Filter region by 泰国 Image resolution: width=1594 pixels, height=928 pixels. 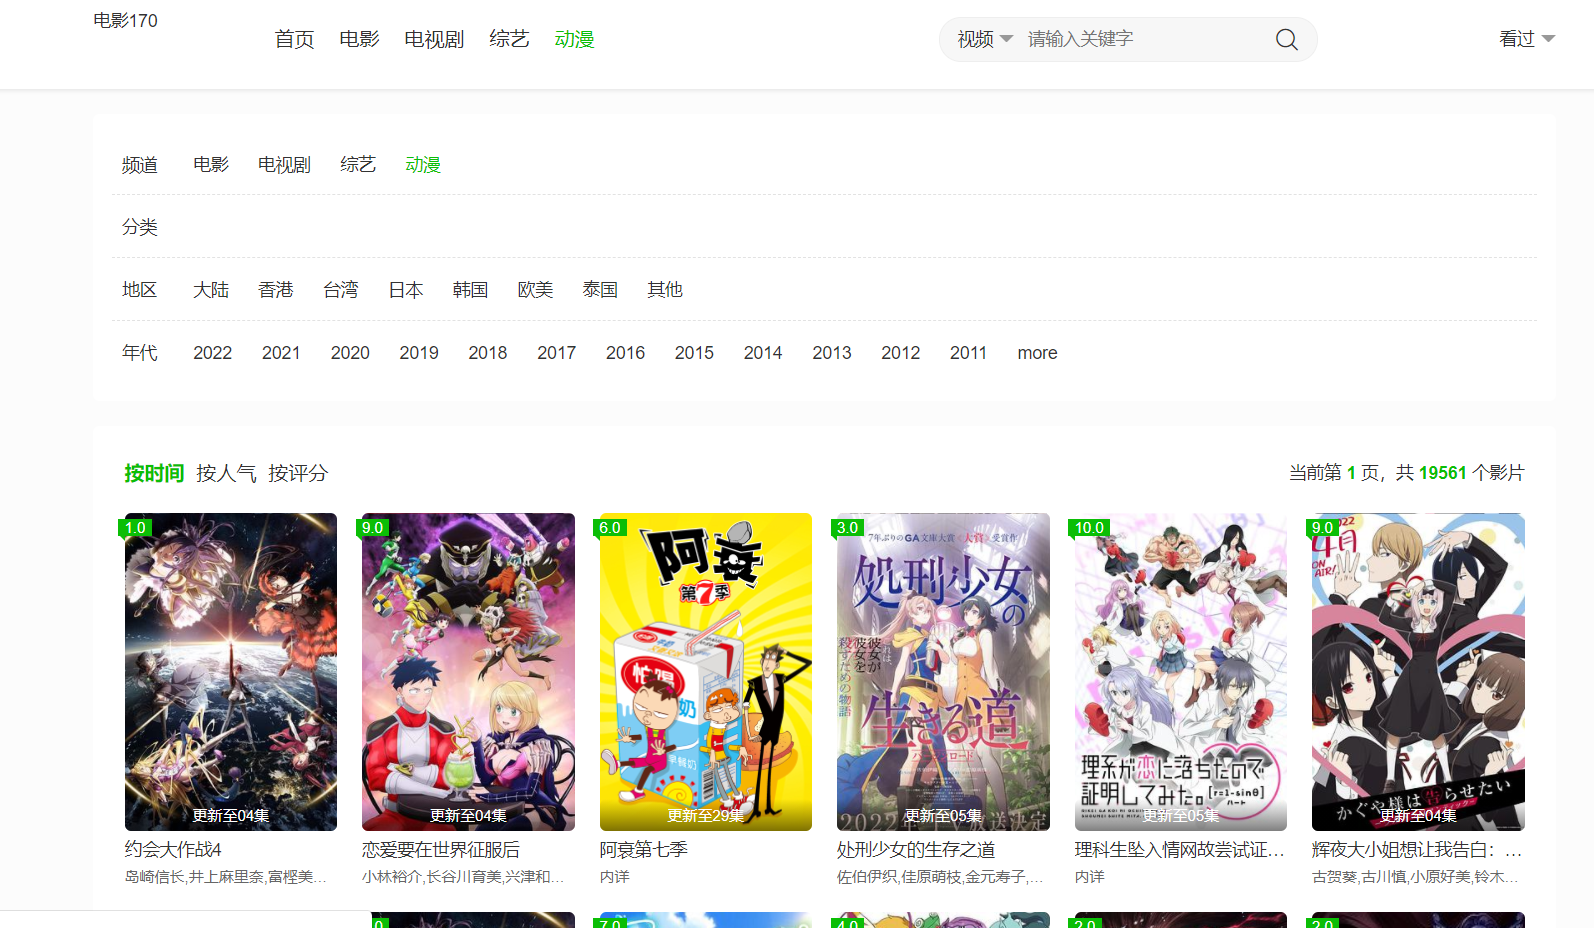tap(600, 290)
